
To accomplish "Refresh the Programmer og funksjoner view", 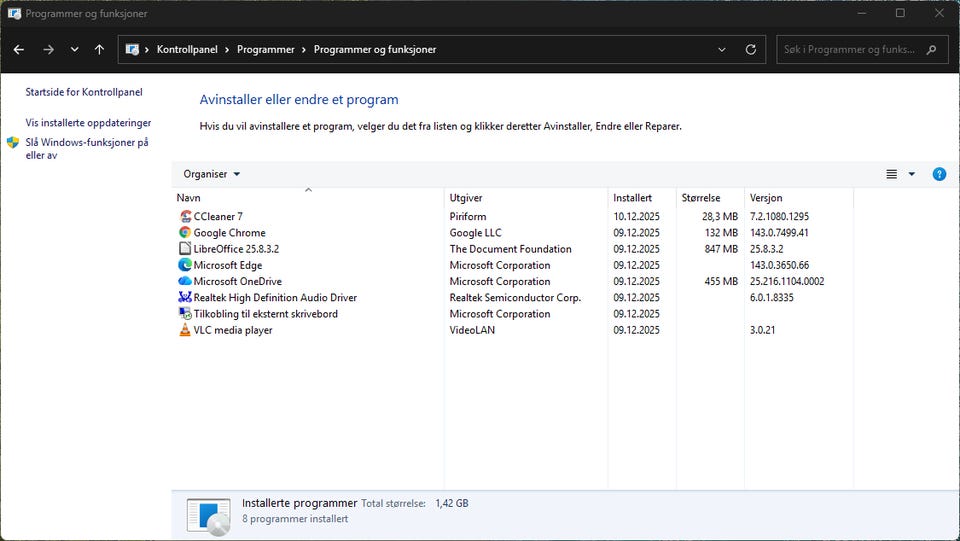I will coord(751,50).
